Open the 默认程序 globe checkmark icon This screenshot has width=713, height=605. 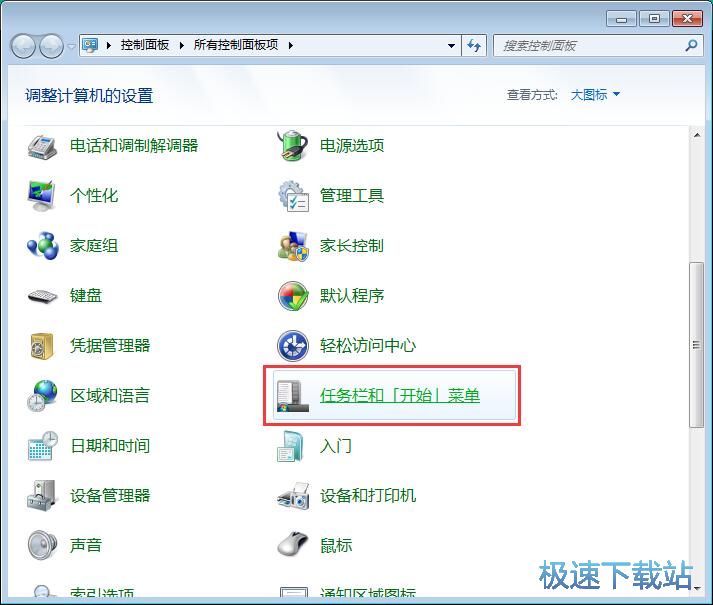click(293, 296)
